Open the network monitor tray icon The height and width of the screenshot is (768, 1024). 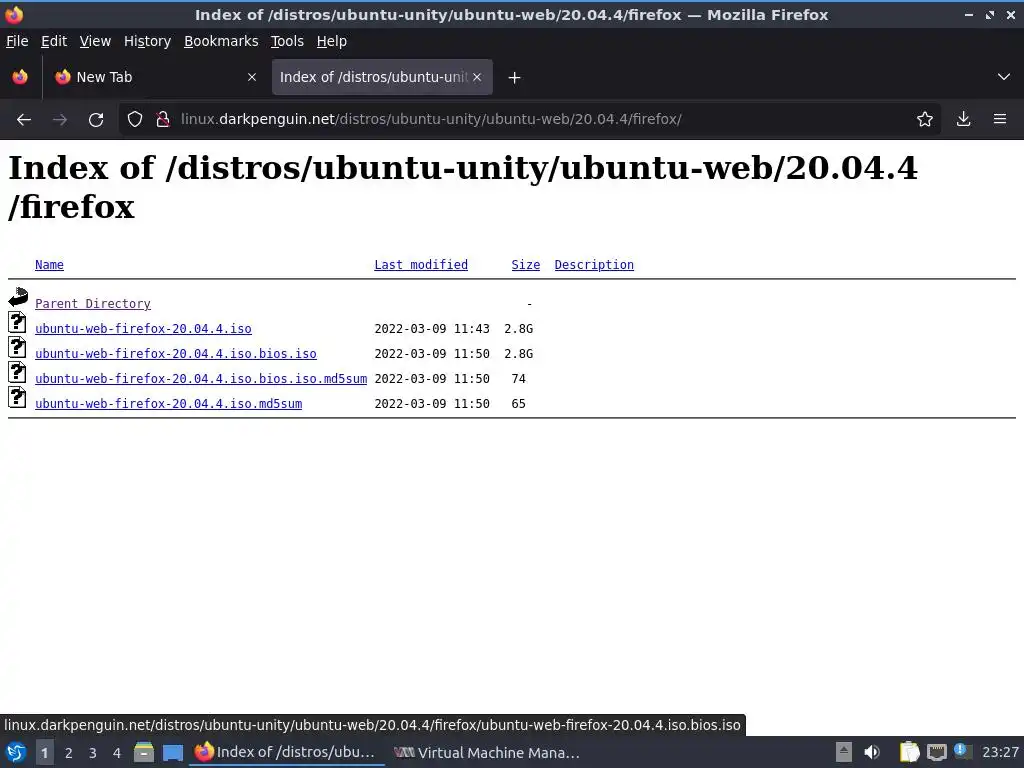936,752
